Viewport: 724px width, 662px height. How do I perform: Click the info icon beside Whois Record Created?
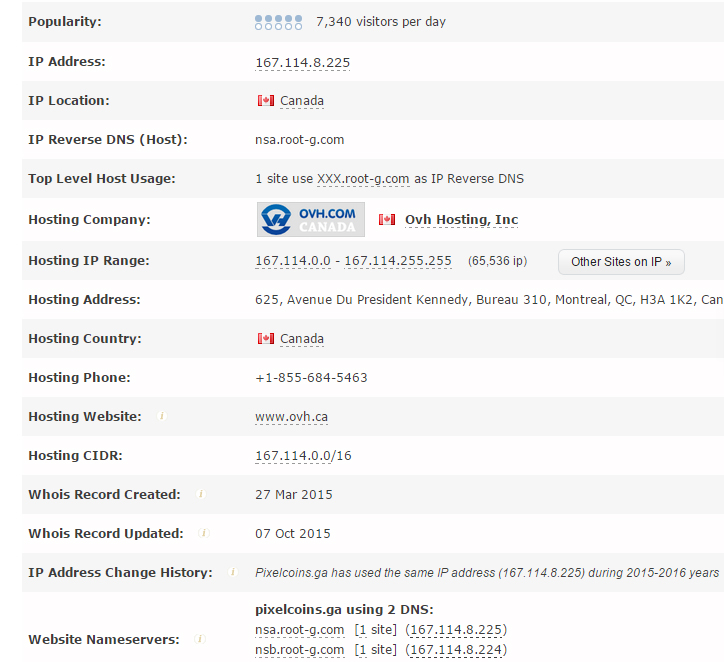tap(201, 494)
